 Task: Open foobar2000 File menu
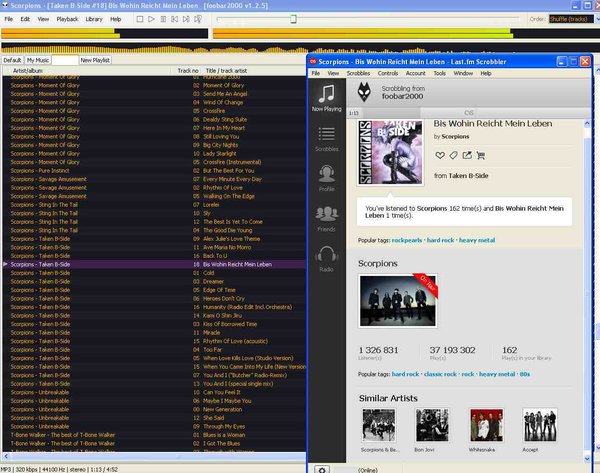pos(8,19)
